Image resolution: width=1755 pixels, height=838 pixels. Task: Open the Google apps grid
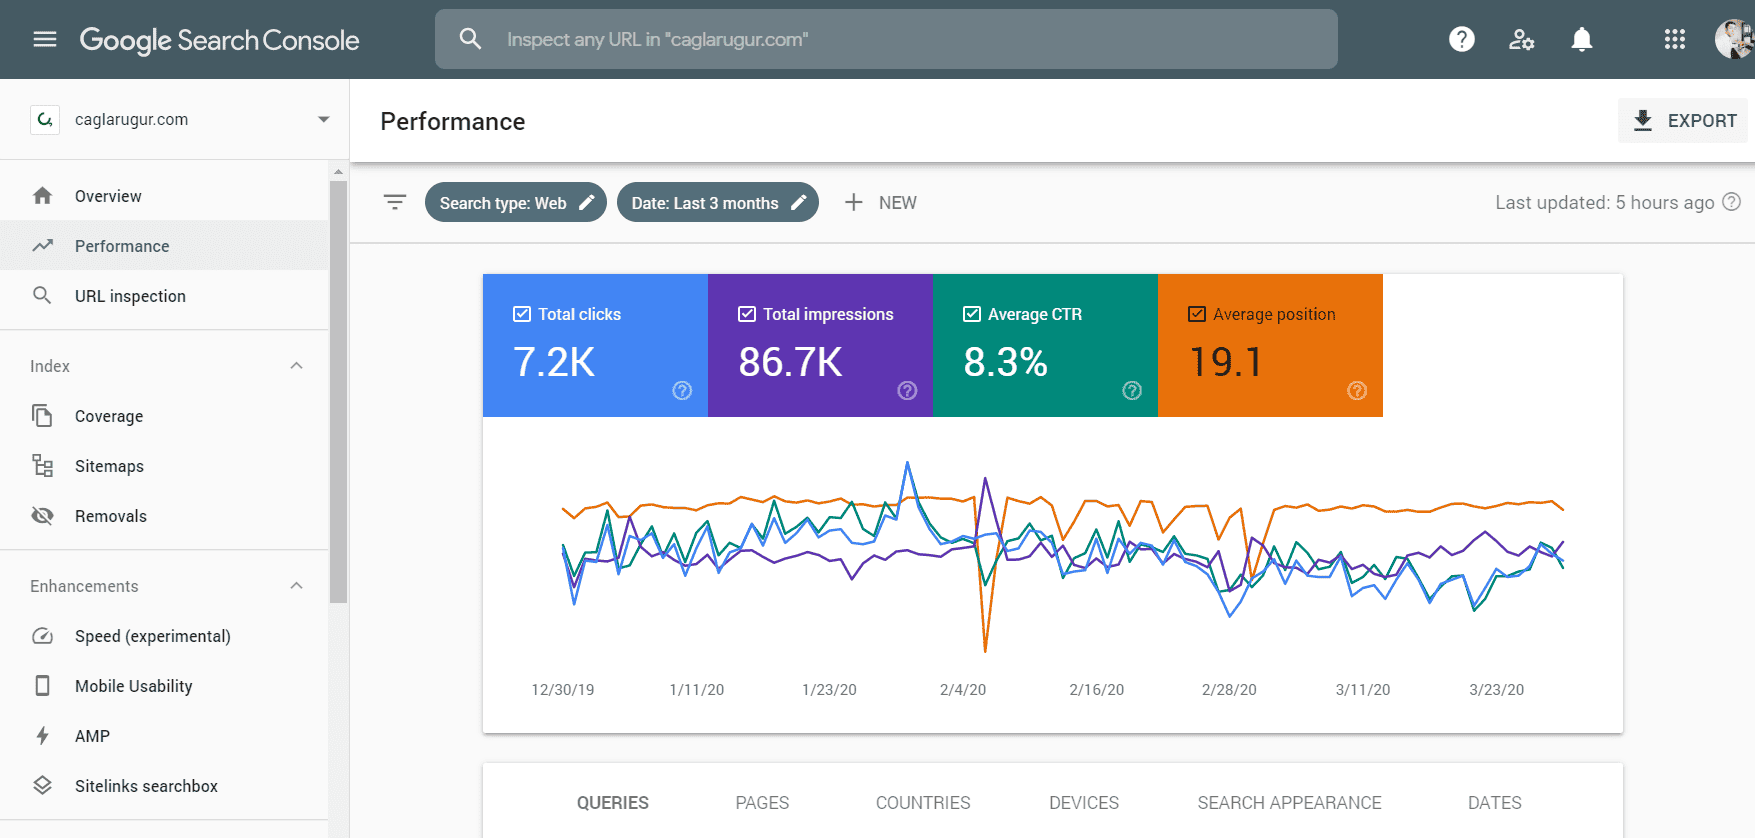tap(1674, 39)
